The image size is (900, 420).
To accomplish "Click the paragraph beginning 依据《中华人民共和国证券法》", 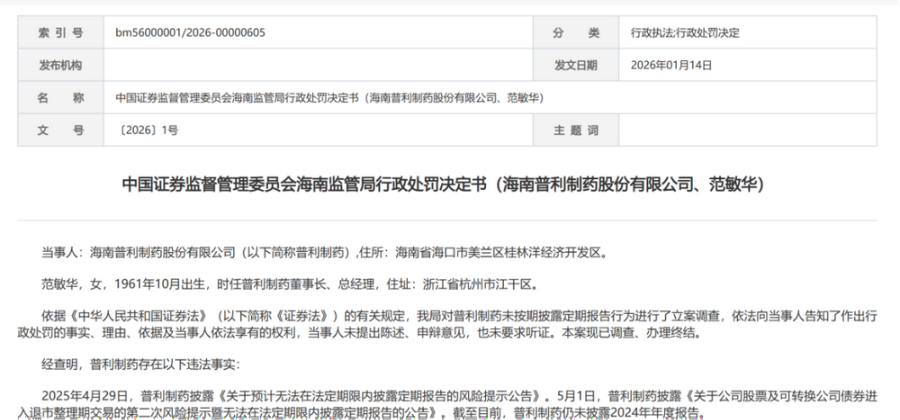I will click(x=450, y=324).
